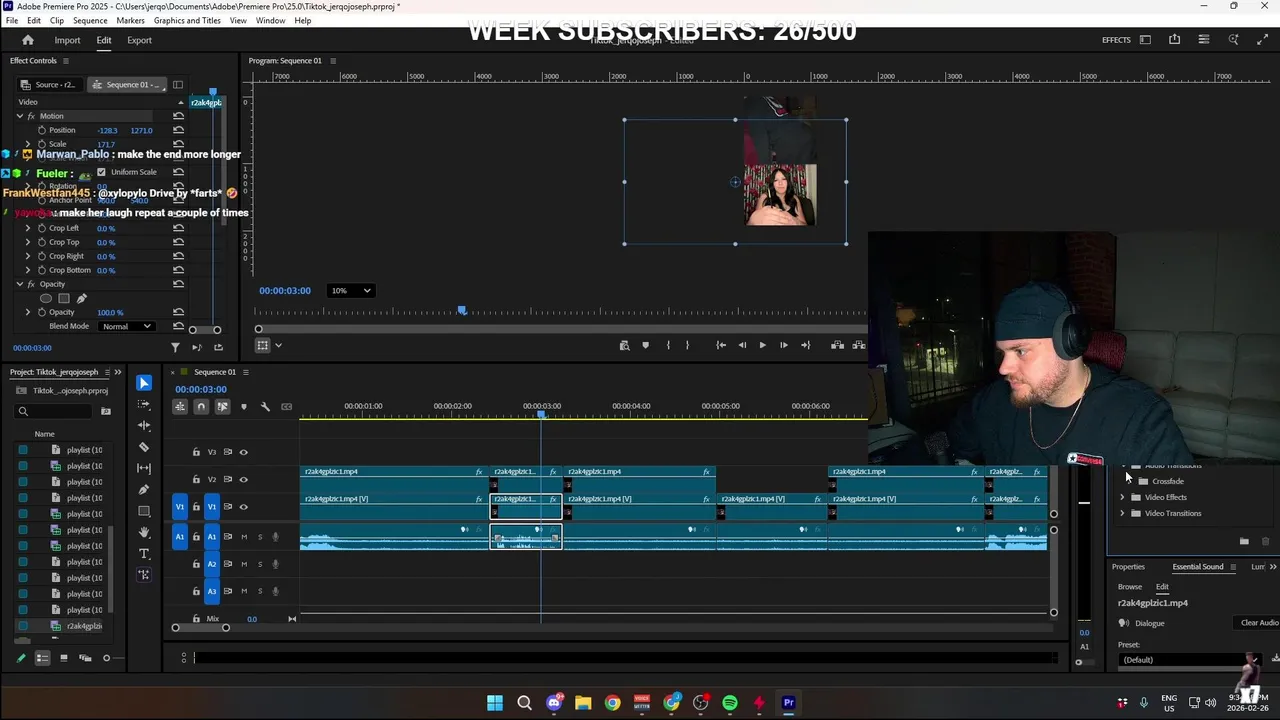Toggle V2 track output eye
The image size is (1280, 720).
(x=243, y=479)
